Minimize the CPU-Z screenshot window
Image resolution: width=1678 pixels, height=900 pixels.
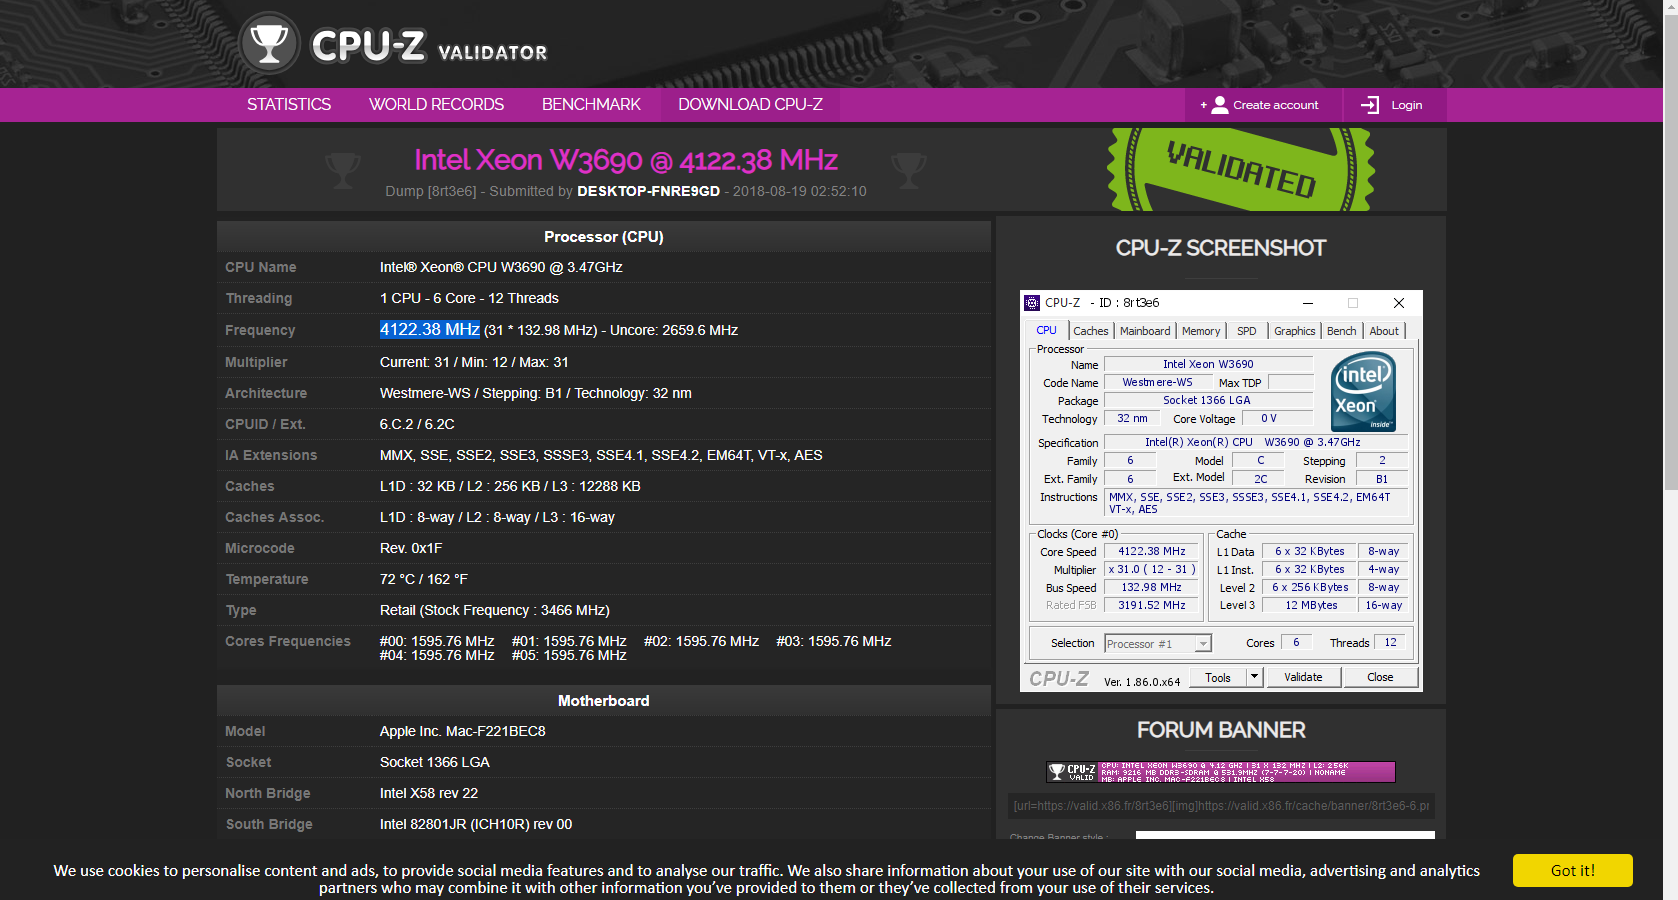(x=1308, y=303)
